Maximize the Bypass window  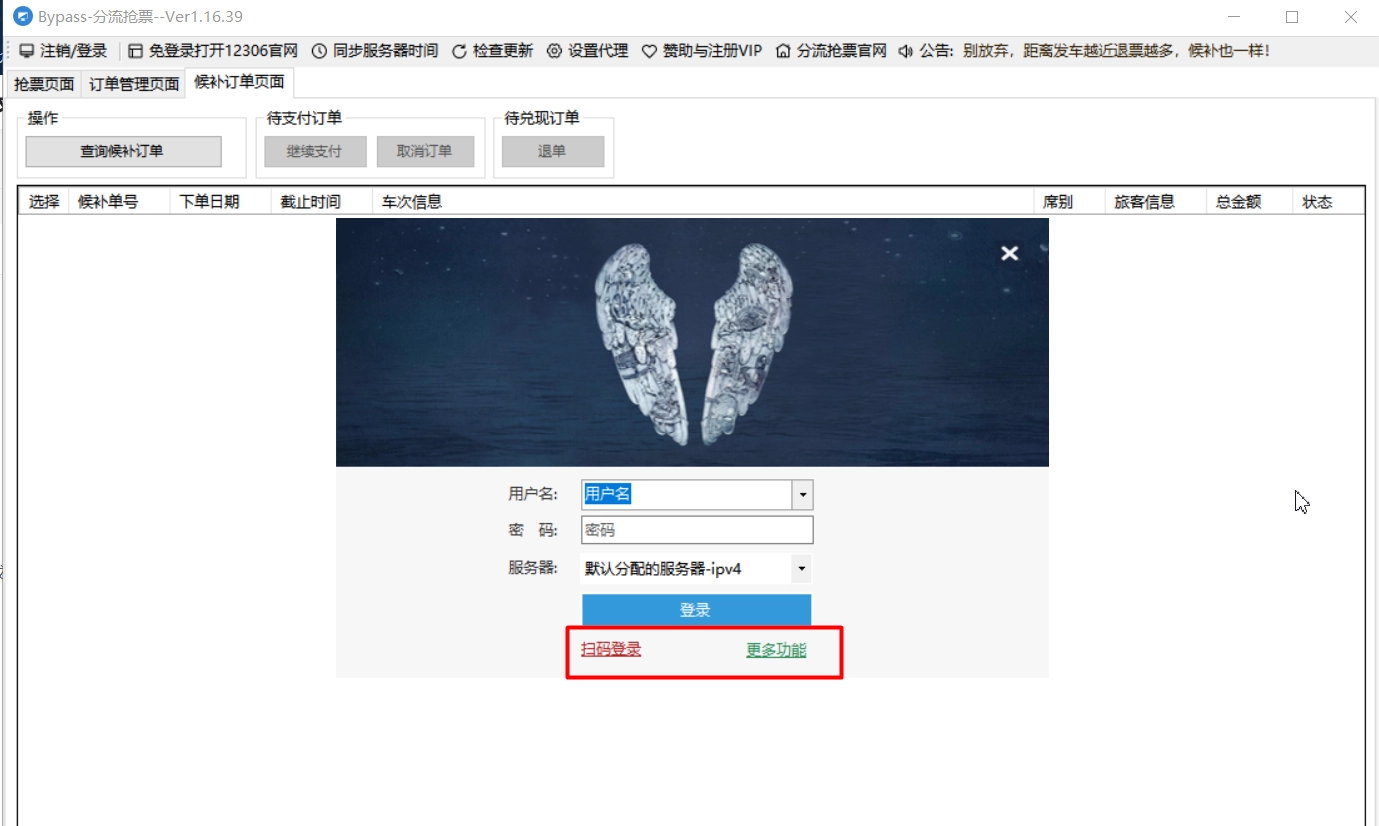click(x=1292, y=17)
